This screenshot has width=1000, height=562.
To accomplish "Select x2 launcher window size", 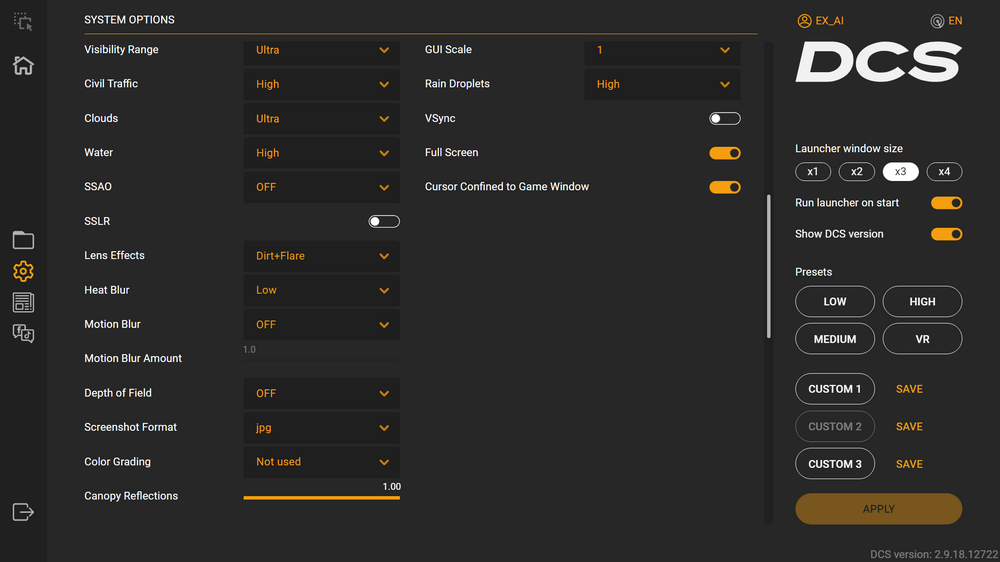I will (x=856, y=172).
